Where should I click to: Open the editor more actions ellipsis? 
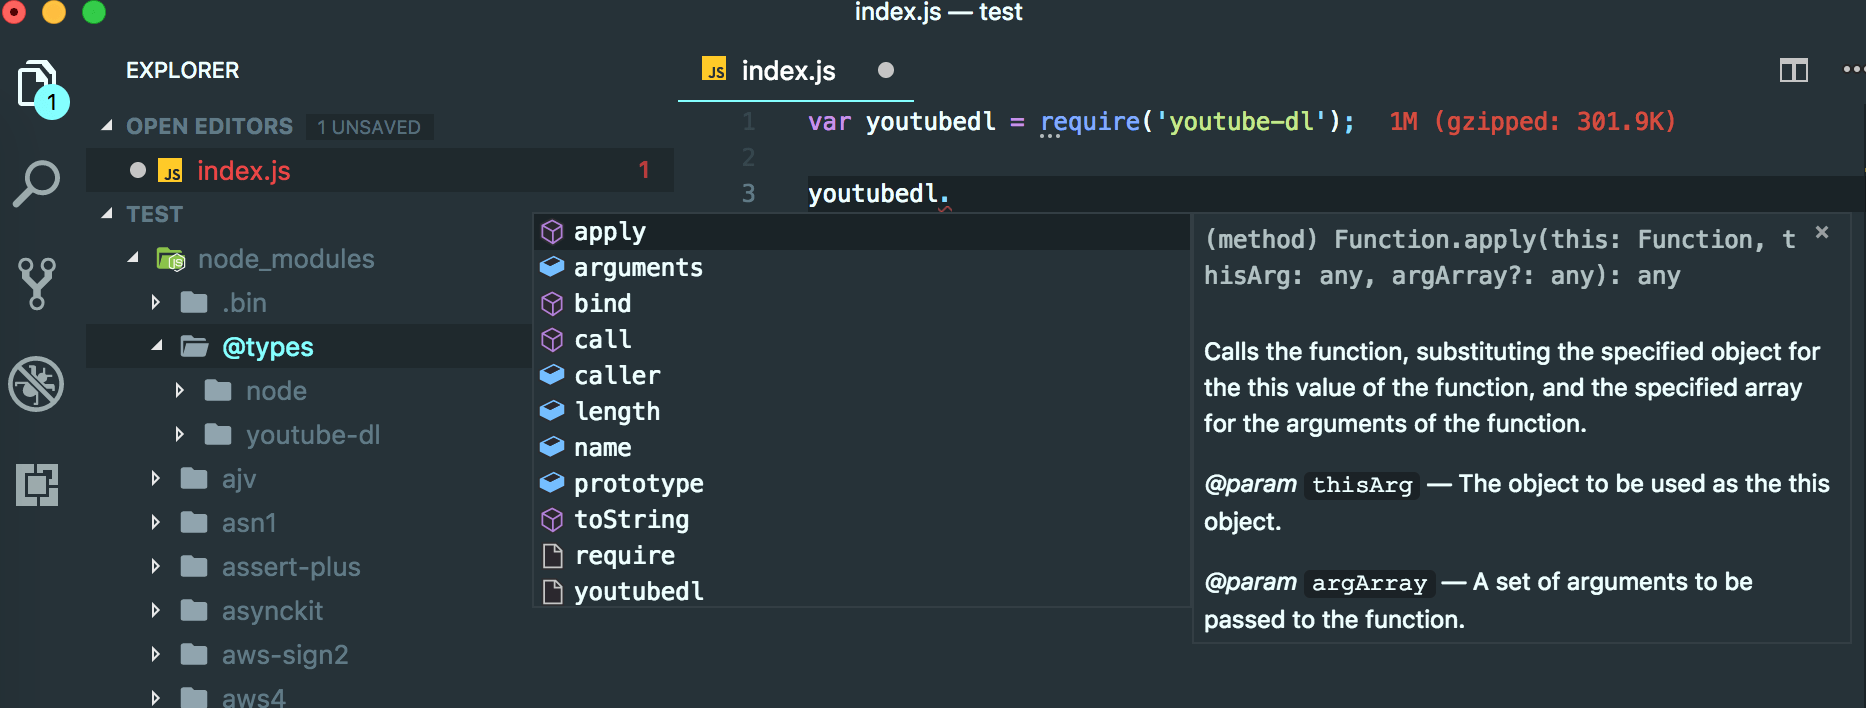[x=1852, y=70]
